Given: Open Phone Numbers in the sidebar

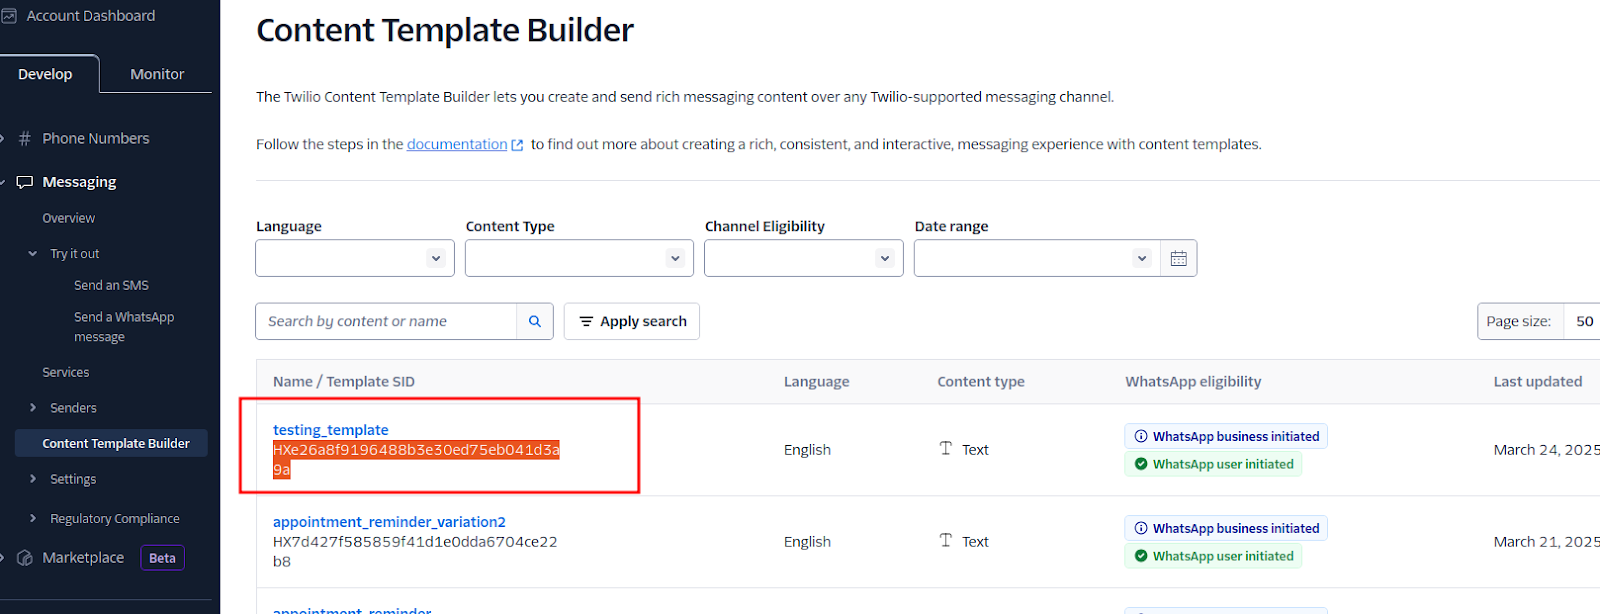Looking at the screenshot, I should [x=96, y=139].
